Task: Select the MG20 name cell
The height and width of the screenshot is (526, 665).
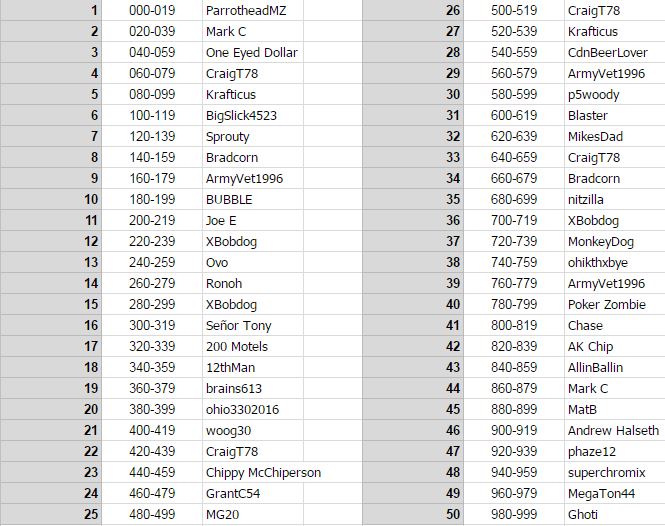Action: point(253,515)
